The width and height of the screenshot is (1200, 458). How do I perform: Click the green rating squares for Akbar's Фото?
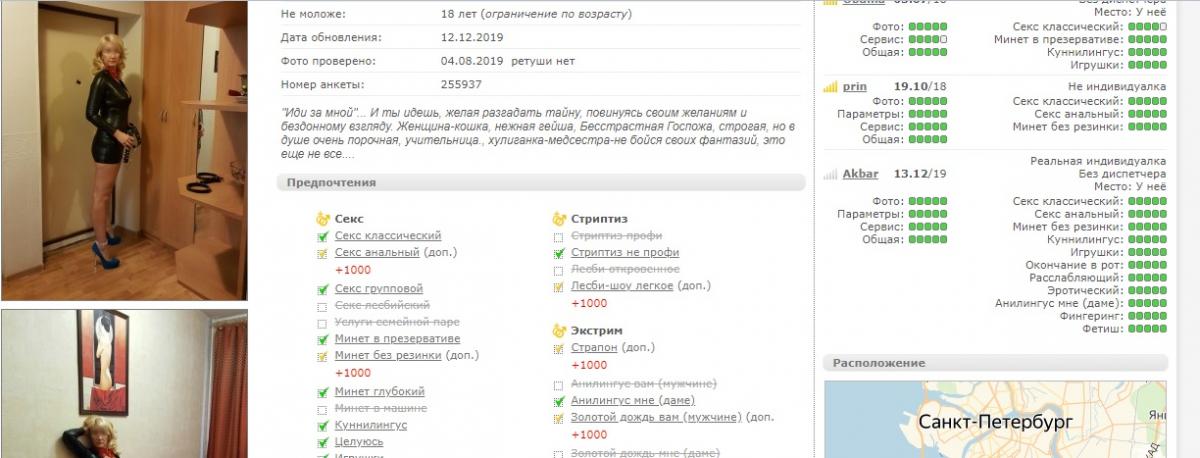[x=927, y=201]
